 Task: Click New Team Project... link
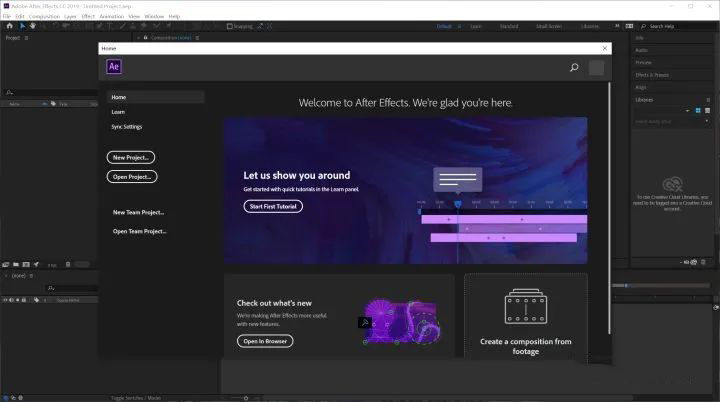click(138, 212)
